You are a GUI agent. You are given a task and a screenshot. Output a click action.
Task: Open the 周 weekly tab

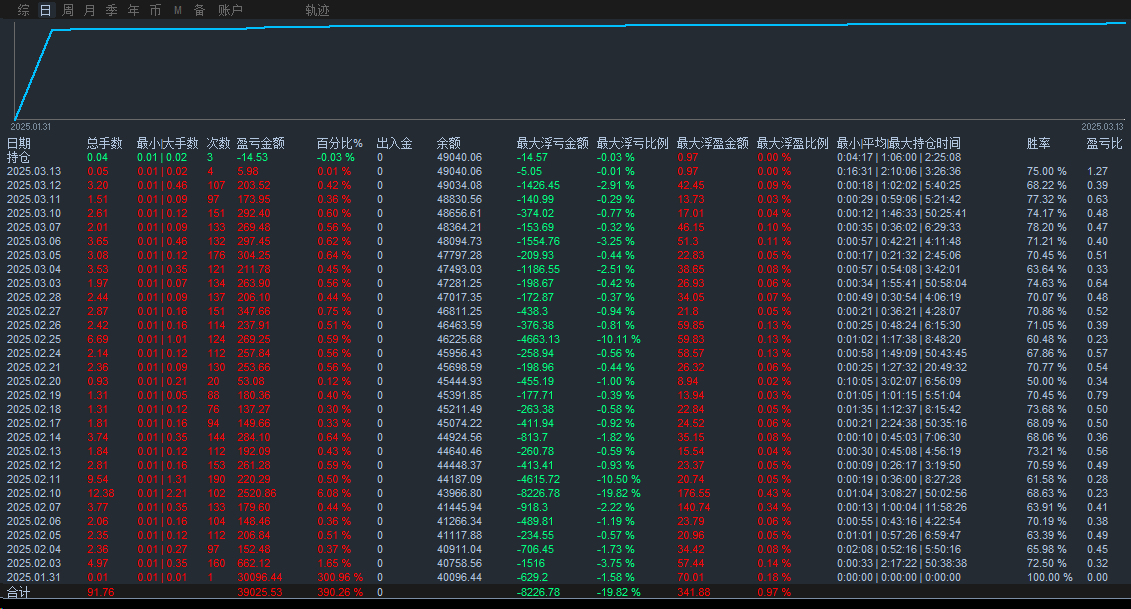[x=68, y=10]
